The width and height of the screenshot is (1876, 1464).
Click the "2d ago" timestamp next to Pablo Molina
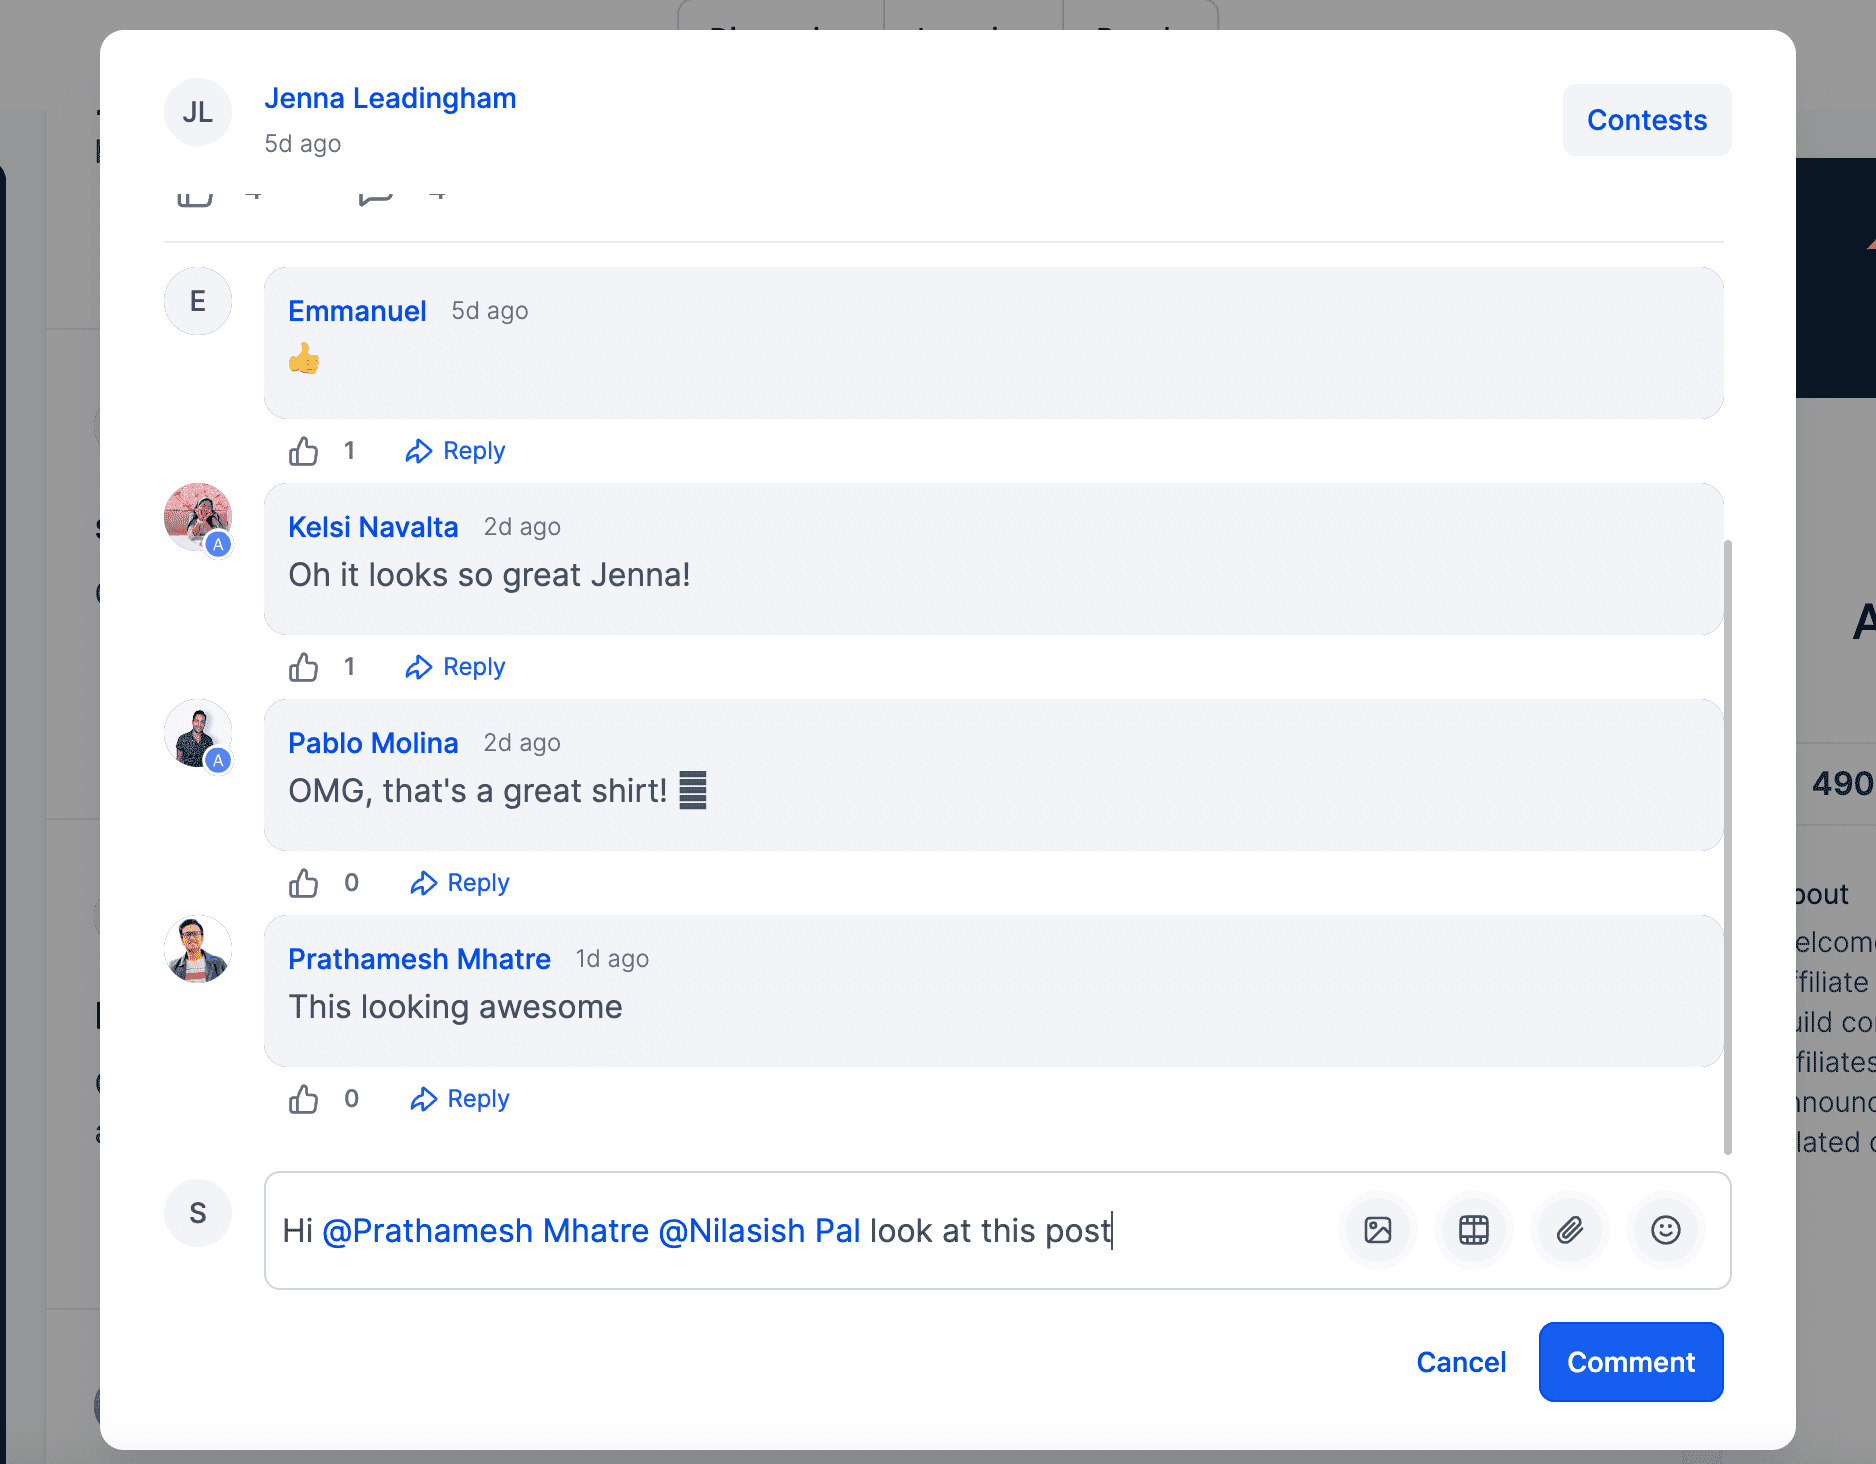[522, 743]
